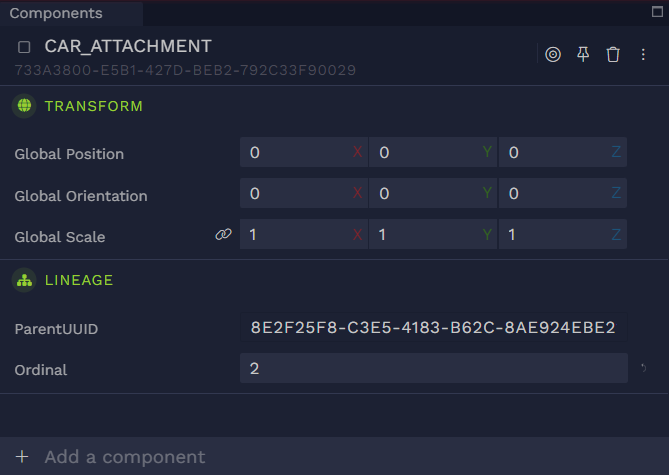
Task: Collapse the LINEAGE section
Action: tap(79, 282)
